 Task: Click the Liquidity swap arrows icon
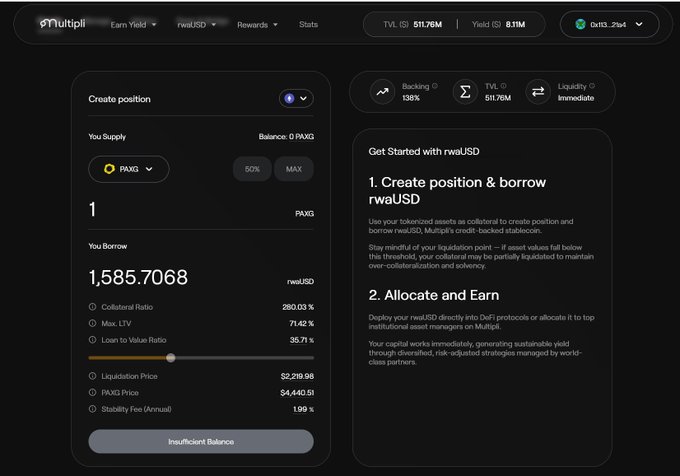click(538, 92)
